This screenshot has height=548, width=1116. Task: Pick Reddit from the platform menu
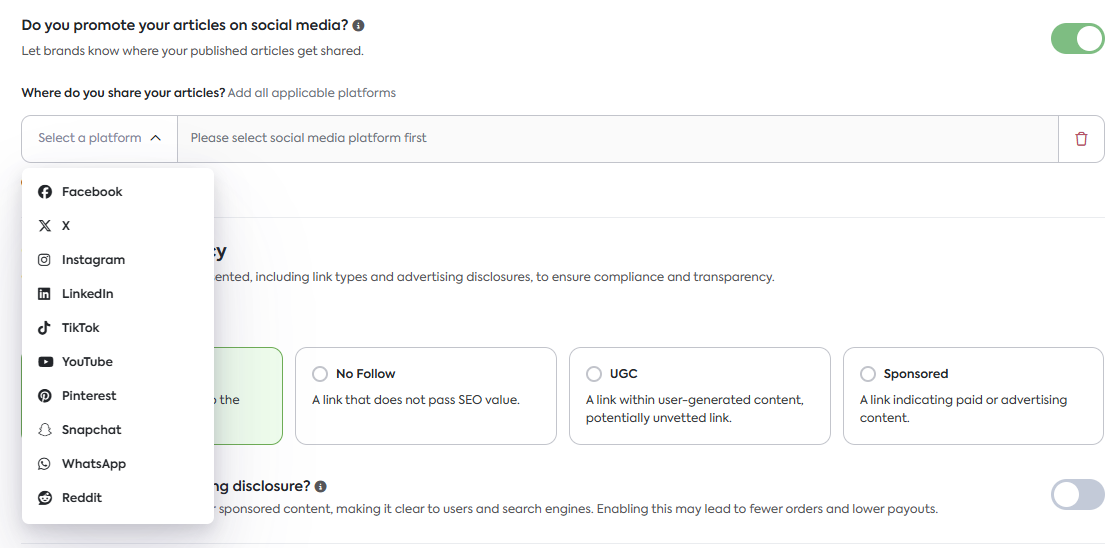(x=81, y=498)
